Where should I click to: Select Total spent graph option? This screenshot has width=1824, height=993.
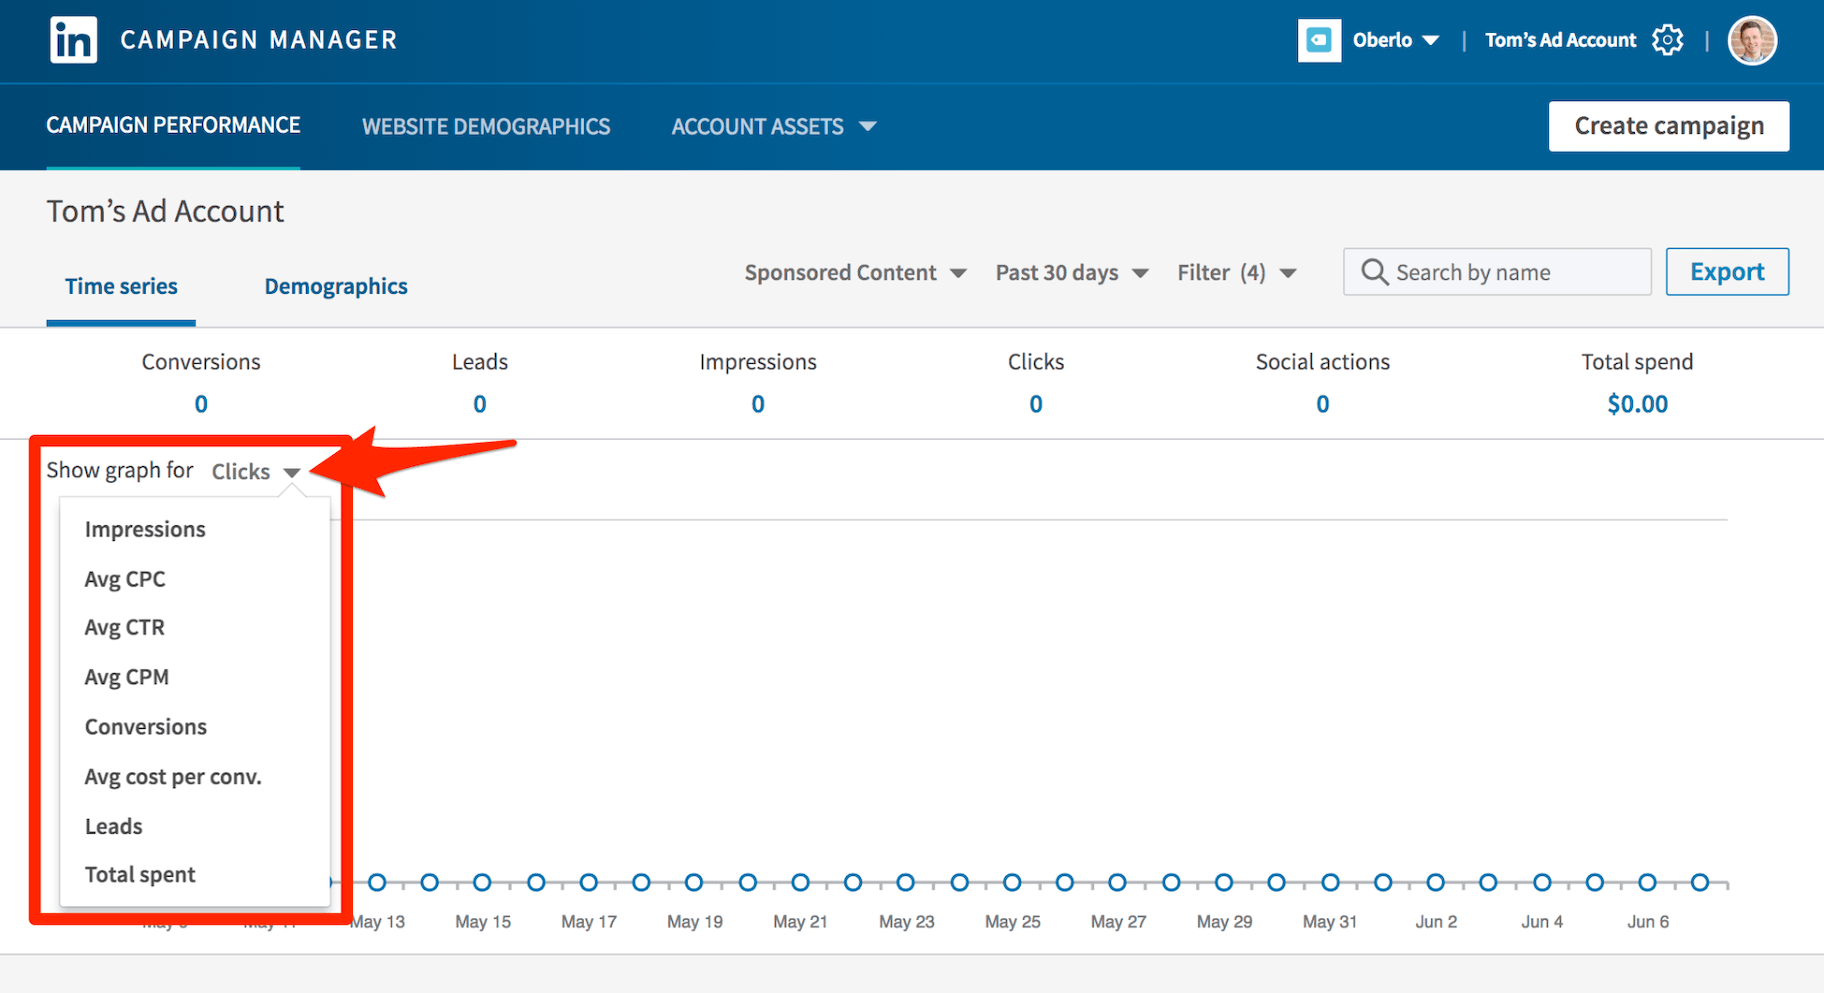coord(140,875)
